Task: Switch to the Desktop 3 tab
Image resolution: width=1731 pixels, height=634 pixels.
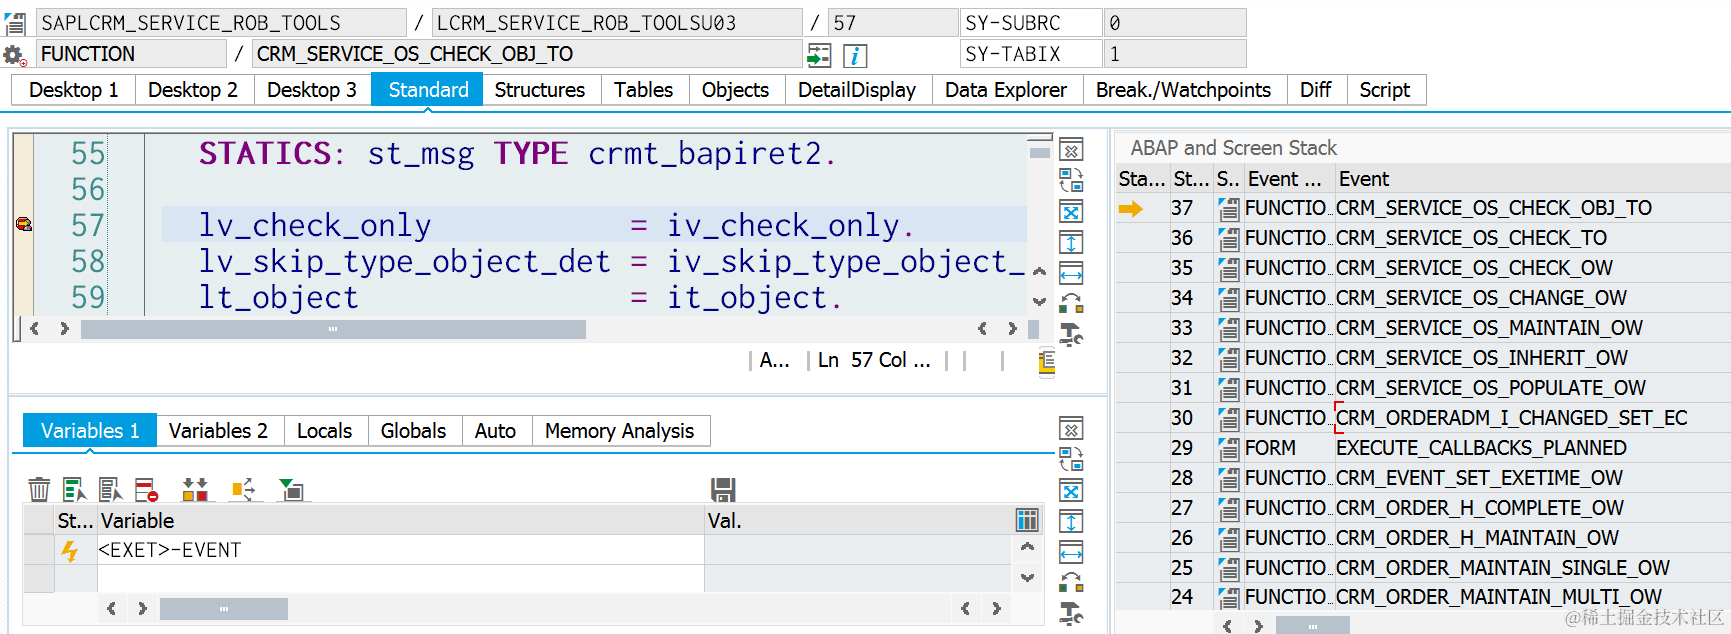Action: (312, 90)
